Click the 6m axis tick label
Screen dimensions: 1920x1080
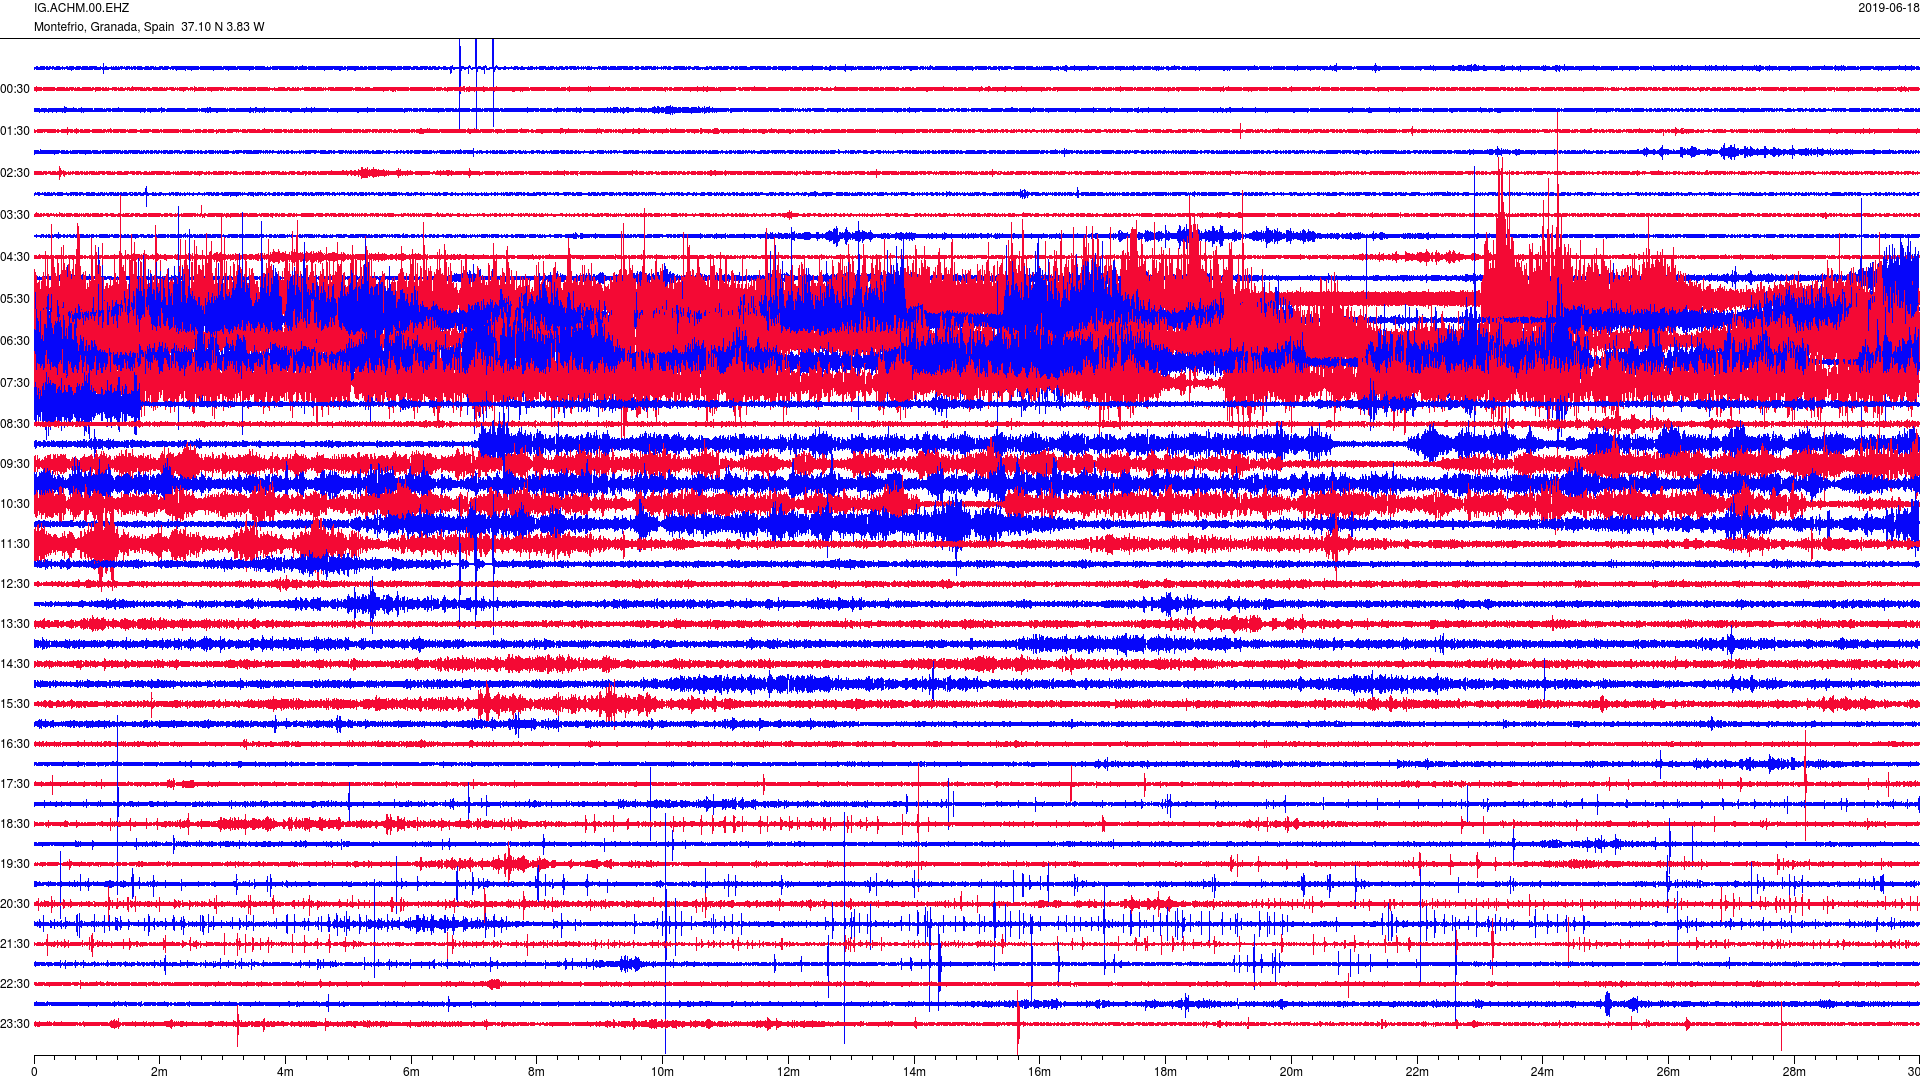pos(411,1072)
